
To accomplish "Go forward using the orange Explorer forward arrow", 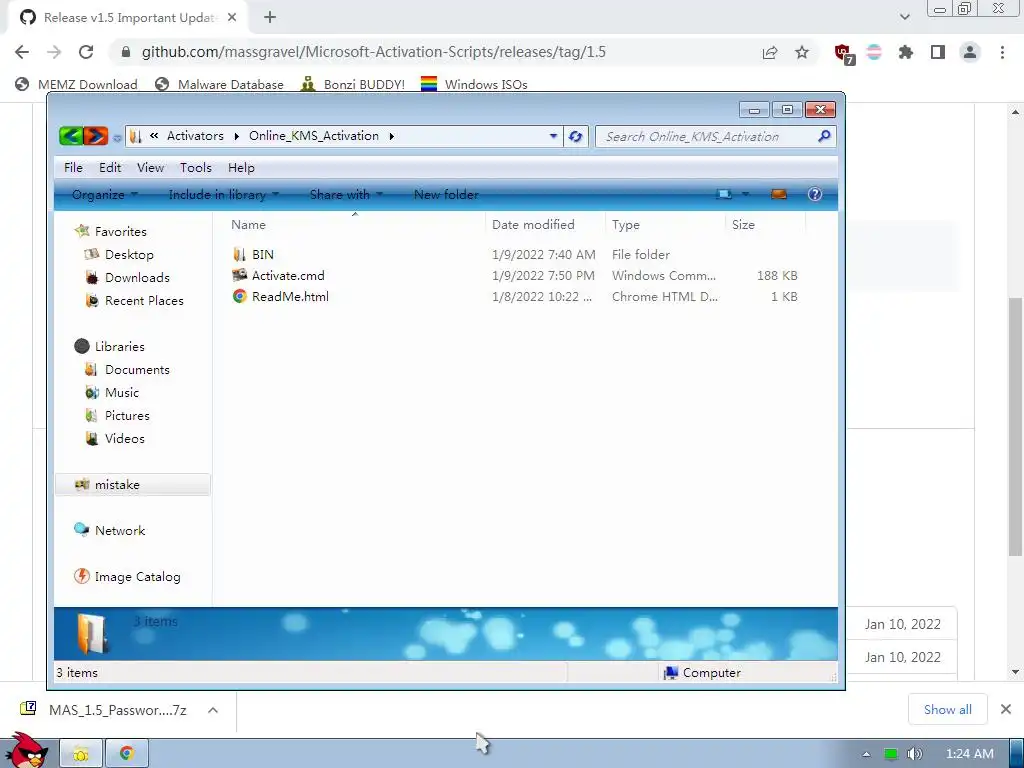I will pos(95,136).
